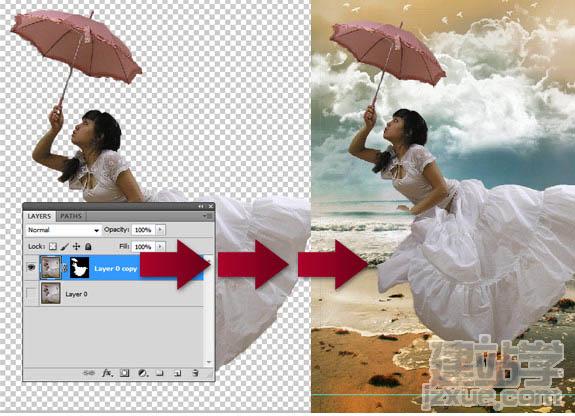Viewport: 575px width, 416px height.
Task: Click the lock all padlock icon
Action: point(88,246)
